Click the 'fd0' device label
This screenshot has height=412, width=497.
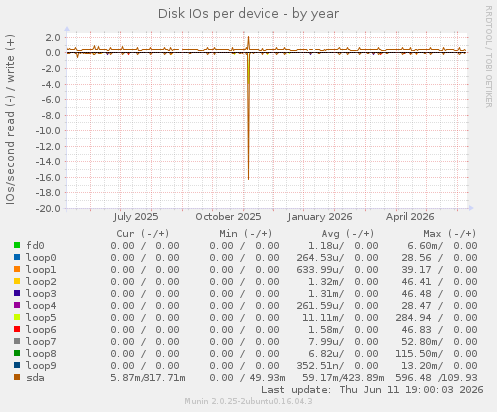click(x=35, y=246)
